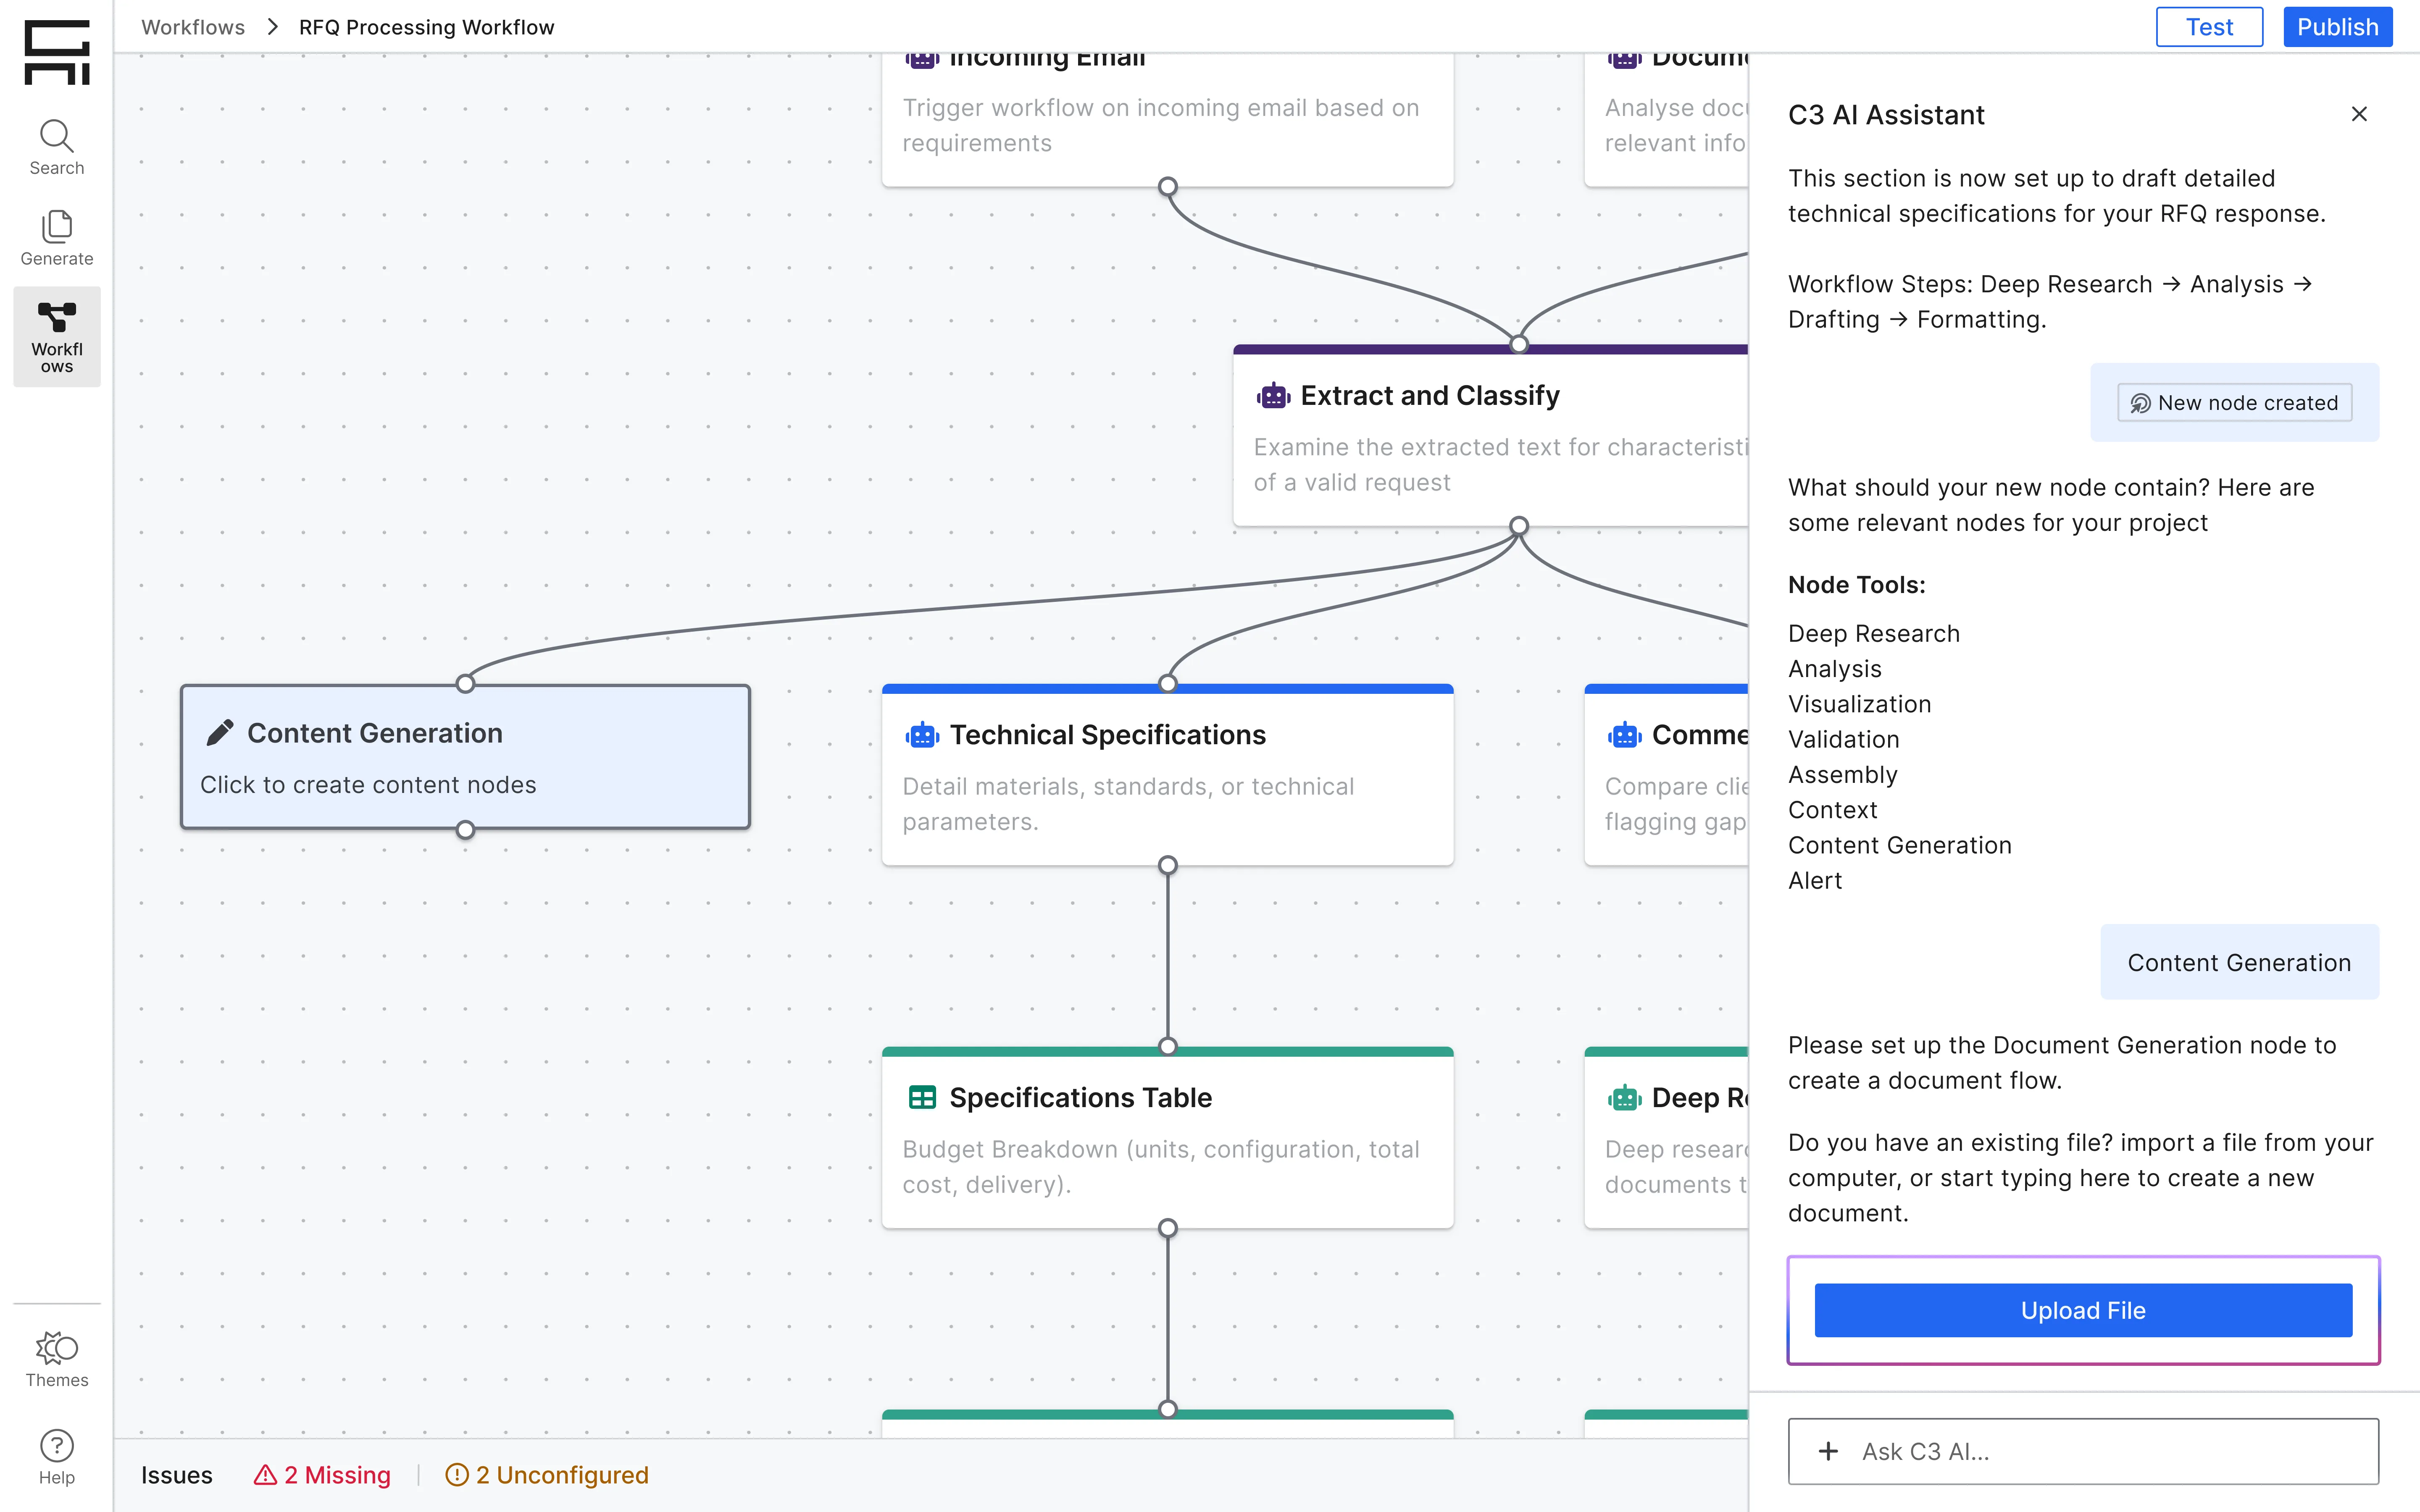Viewport: 2420px width, 1512px height.
Task: Click the top connector of Technical Specifications node
Action: pyautogui.click(x=1167, y=684)
